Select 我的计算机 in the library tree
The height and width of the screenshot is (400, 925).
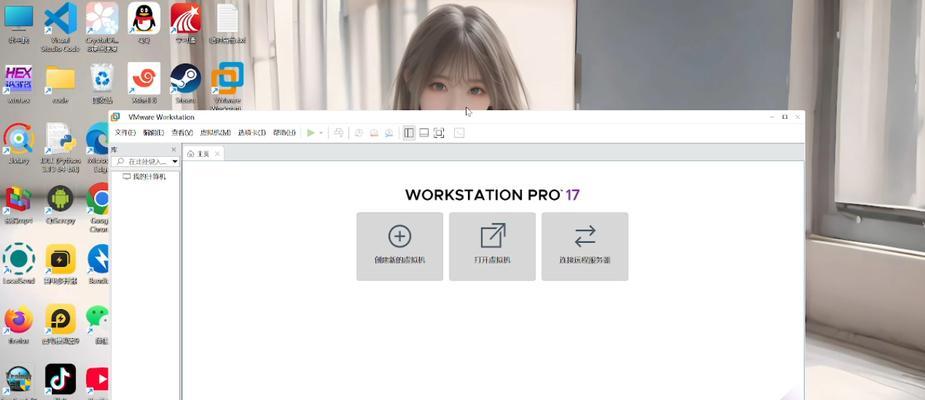coord(144,176)
